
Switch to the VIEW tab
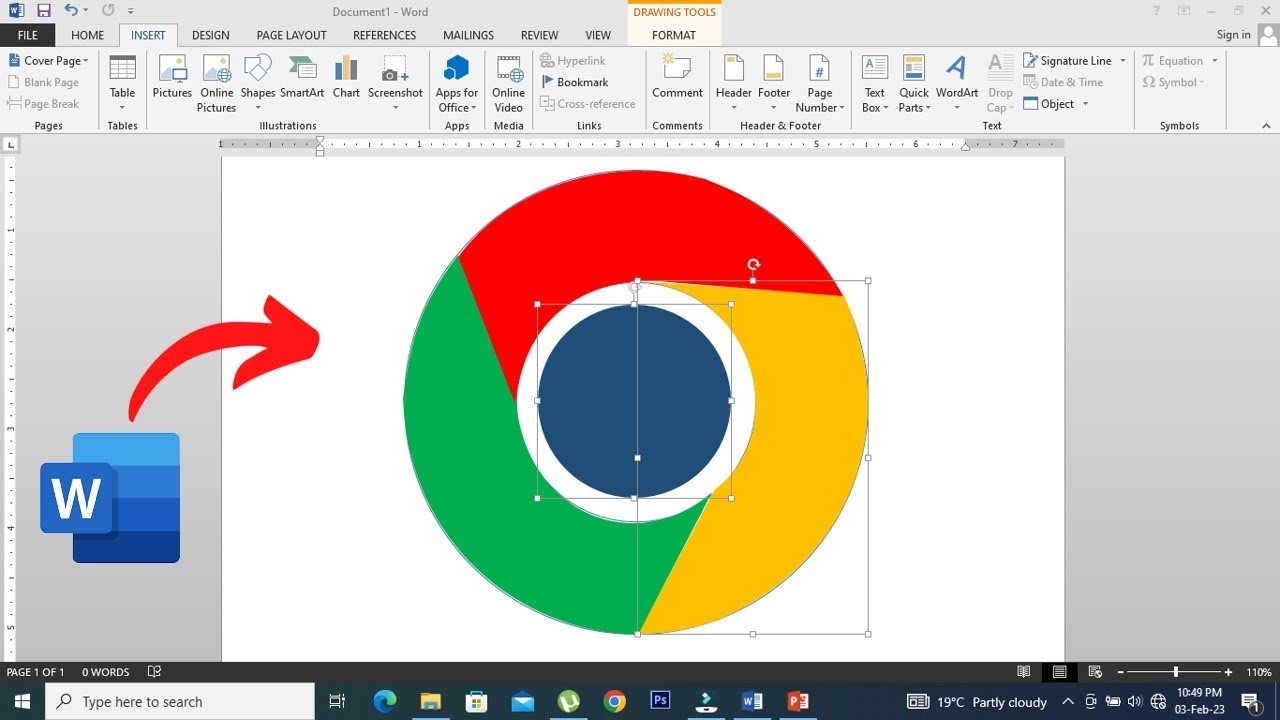[598, 35]
